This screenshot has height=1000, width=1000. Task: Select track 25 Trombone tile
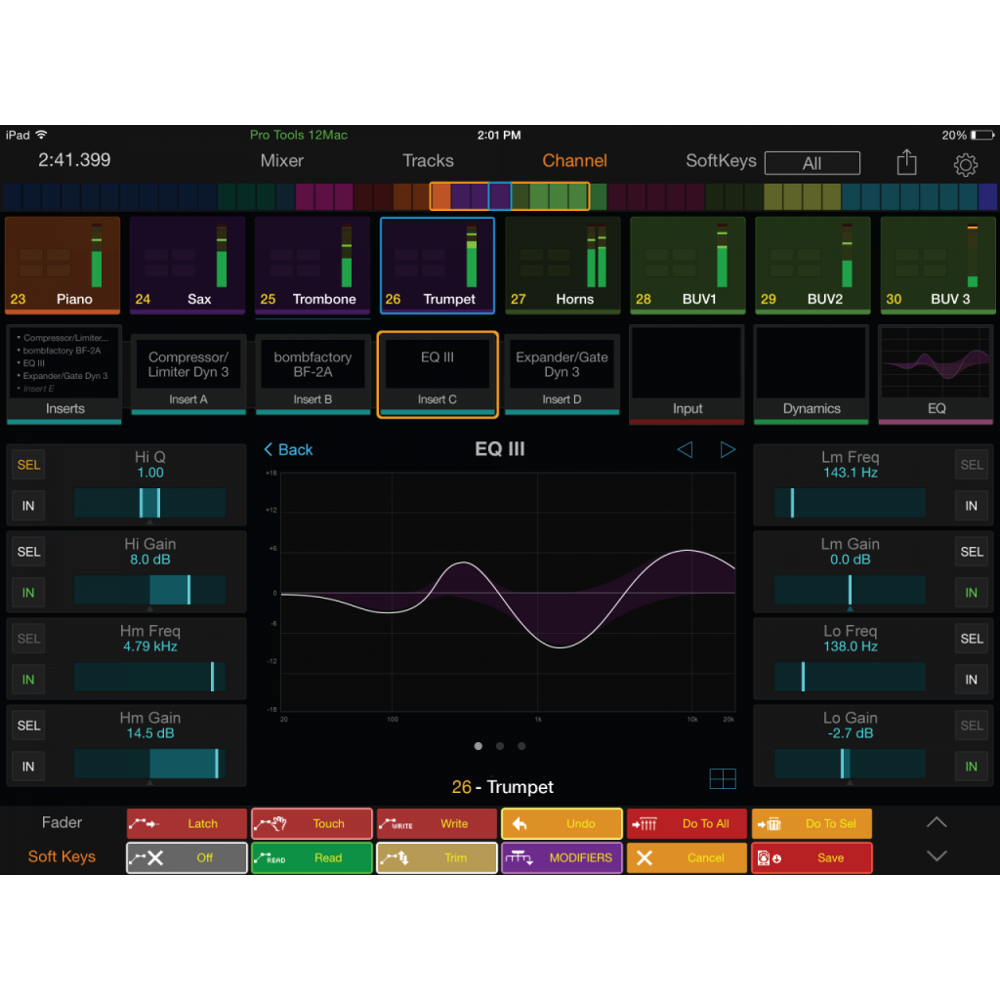point(312,265)
